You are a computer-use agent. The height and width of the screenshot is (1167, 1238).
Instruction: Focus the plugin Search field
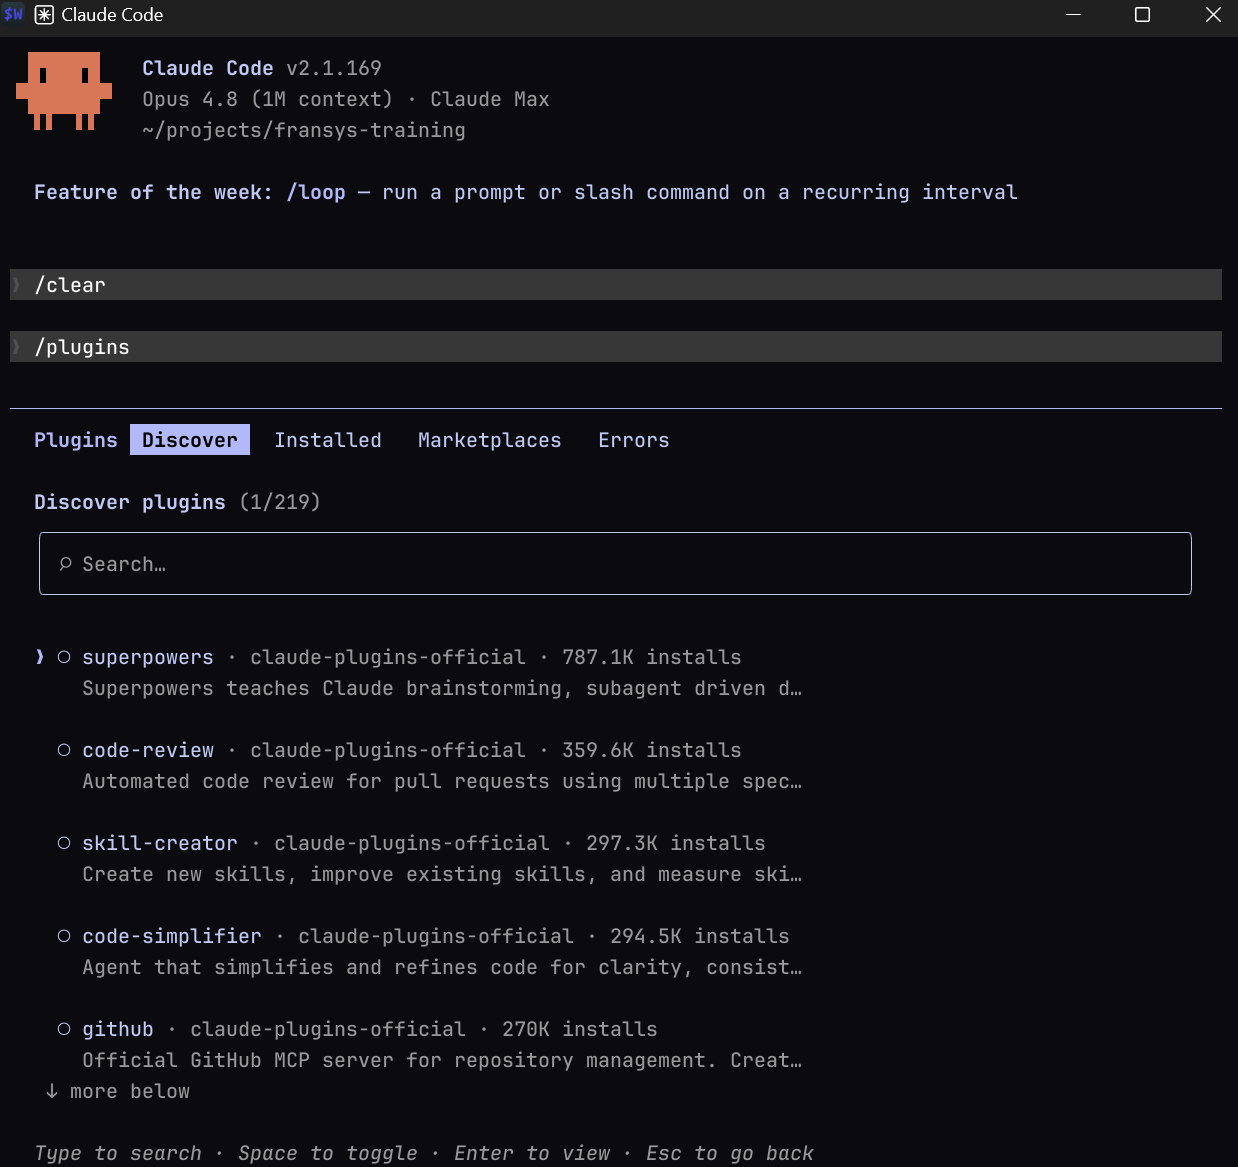pyautogui.click(x=615, y=564)
